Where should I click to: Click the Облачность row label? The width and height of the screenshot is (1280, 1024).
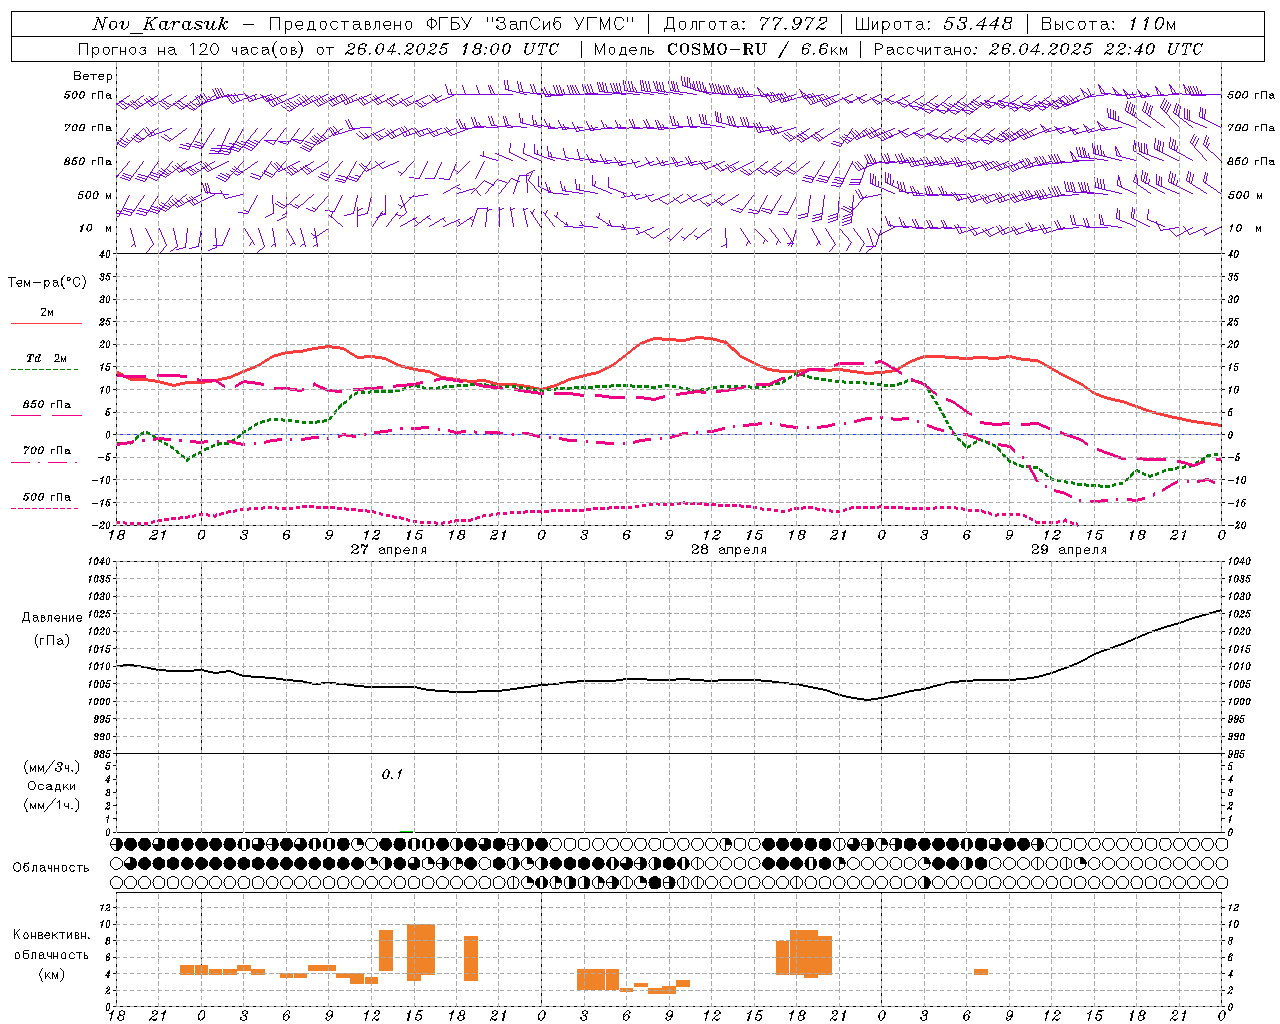51,868
